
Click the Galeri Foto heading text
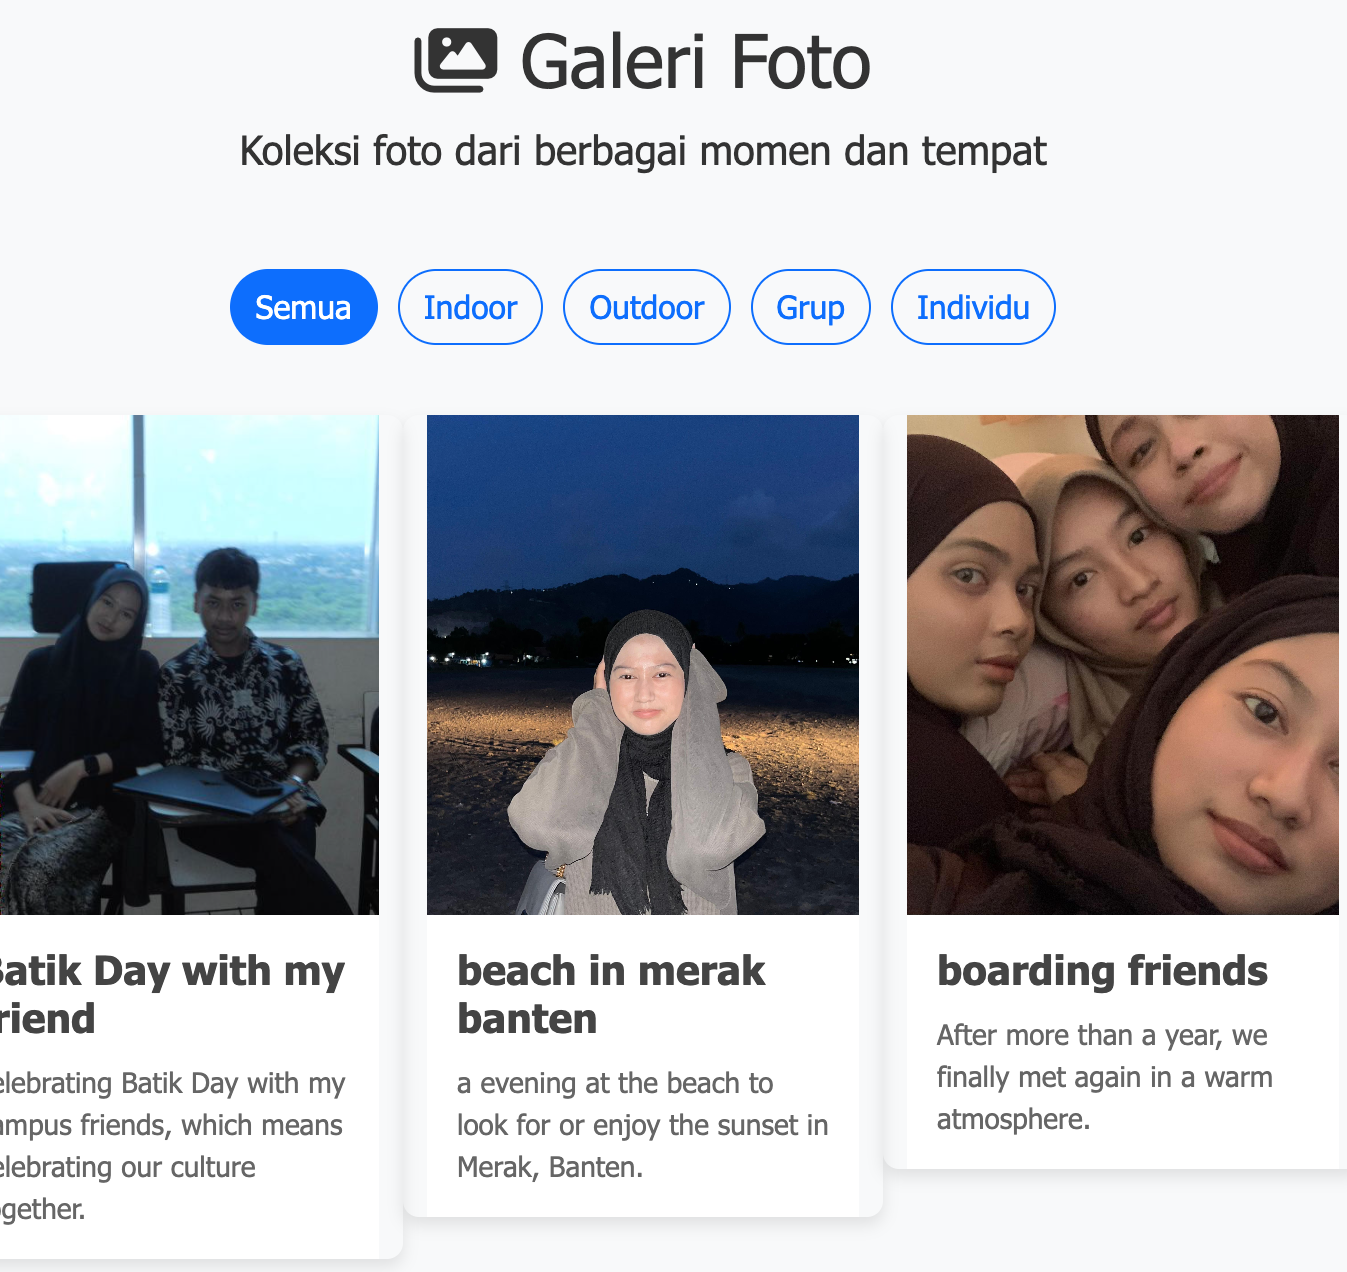[x=696, y=62]
